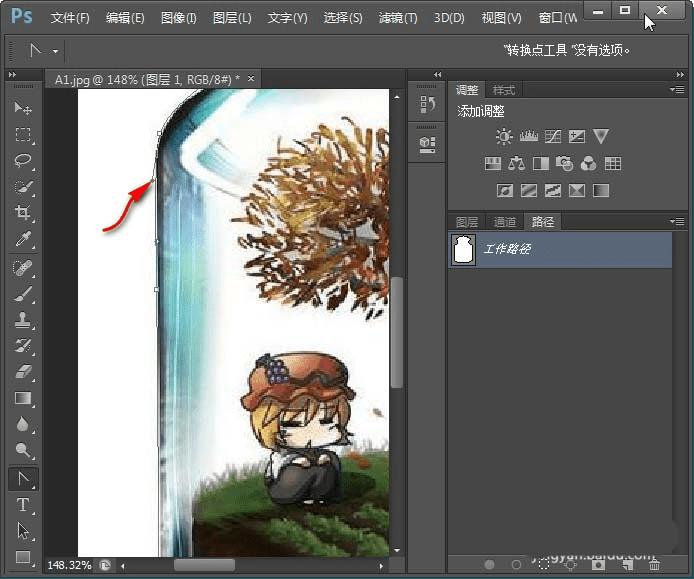Open the tool preset picker dropdown
This screenshot has width=694, height=579.
55,50
